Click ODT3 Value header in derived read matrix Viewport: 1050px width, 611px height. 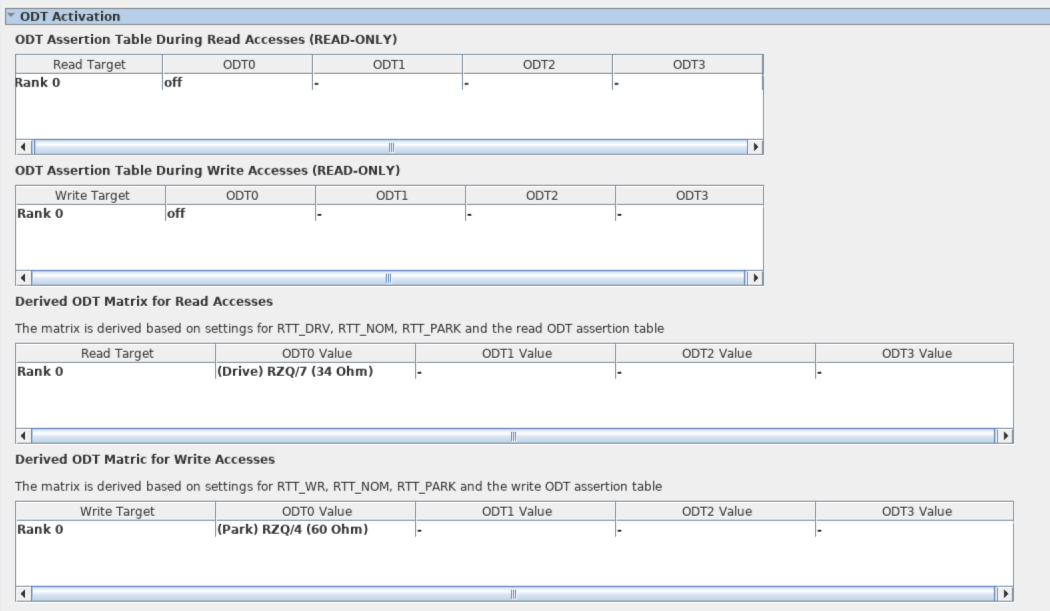pos(913,353)
